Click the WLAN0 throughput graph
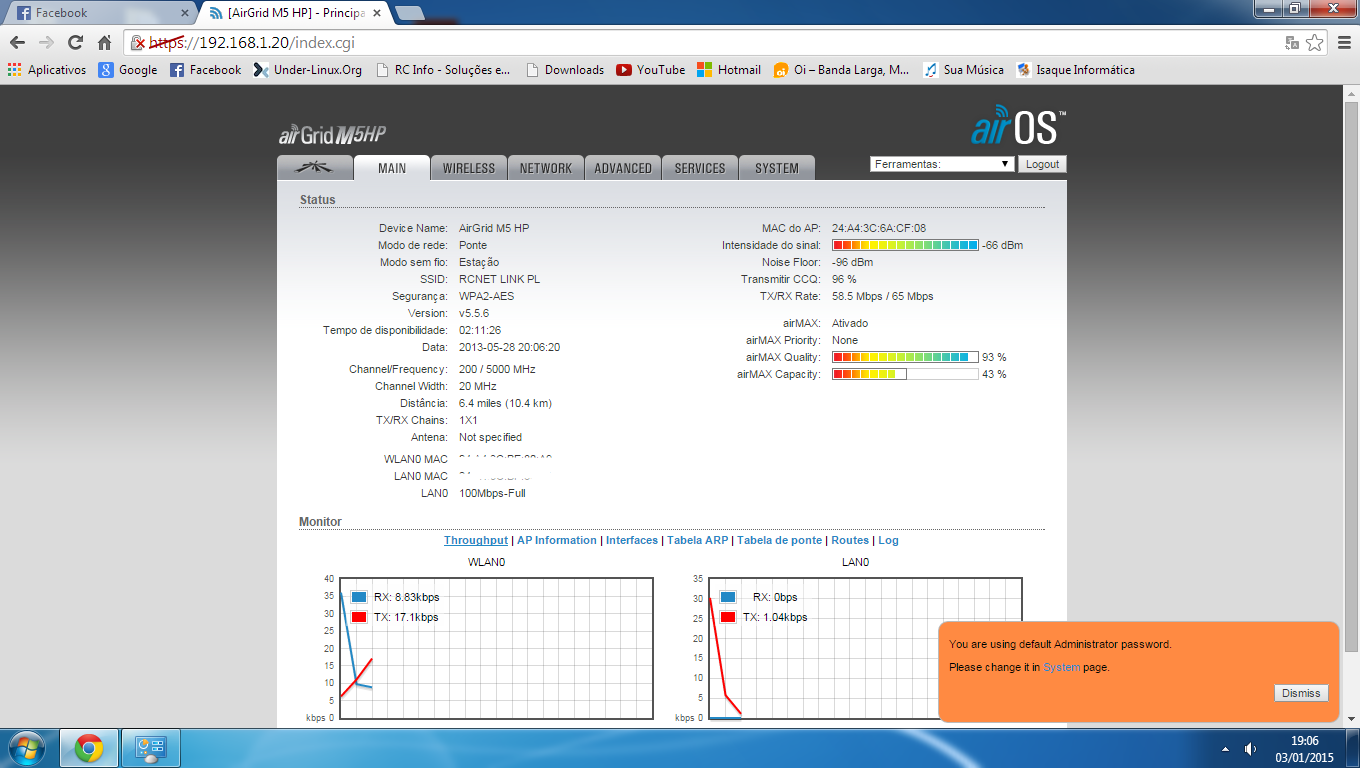This screenshot has width=1360, height=768. (497, 648)
